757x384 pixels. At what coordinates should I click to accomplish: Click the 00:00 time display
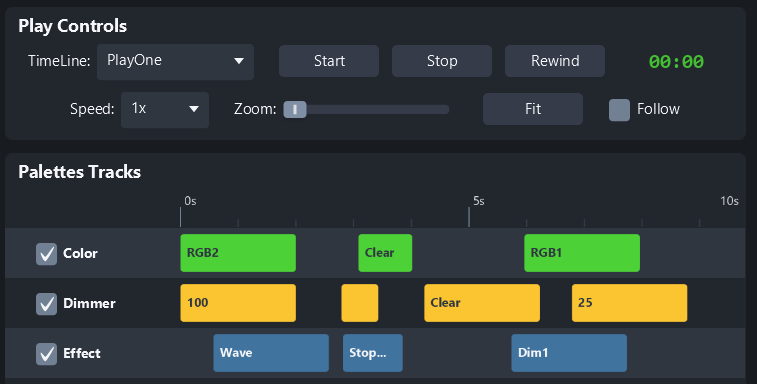[676, 62]
